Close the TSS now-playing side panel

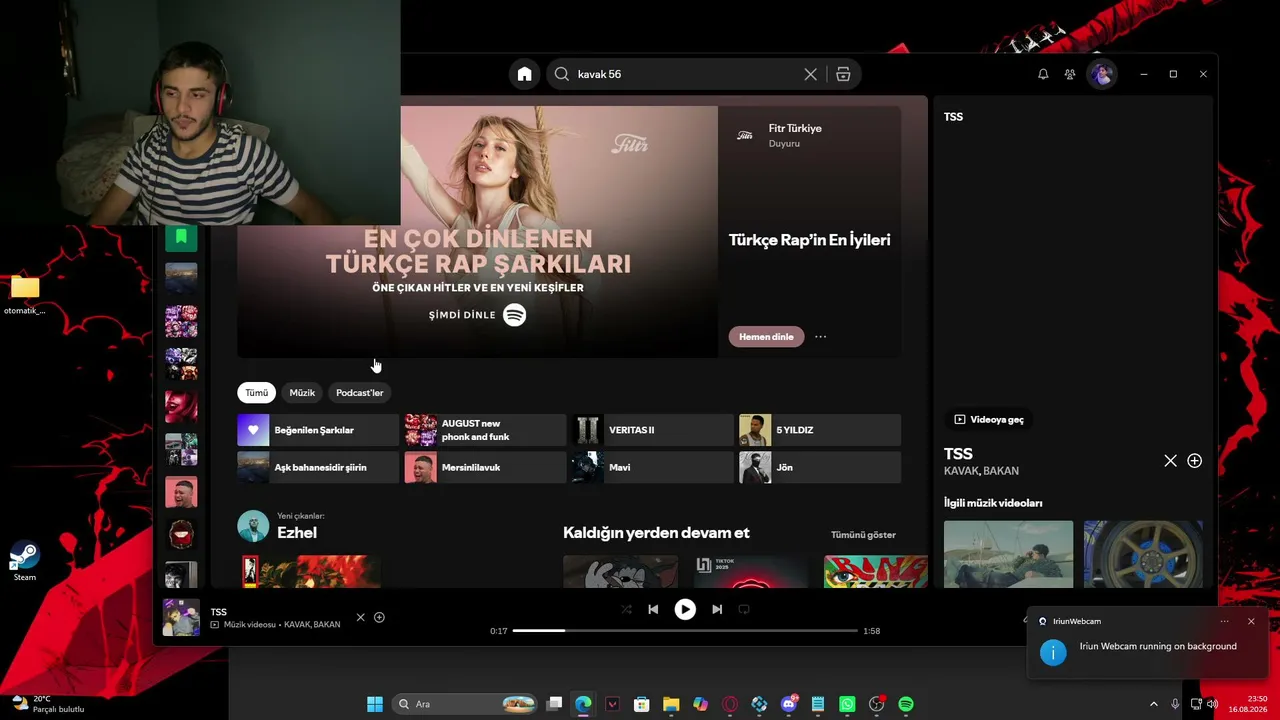pyautogui.click(x=1171, y=461)
